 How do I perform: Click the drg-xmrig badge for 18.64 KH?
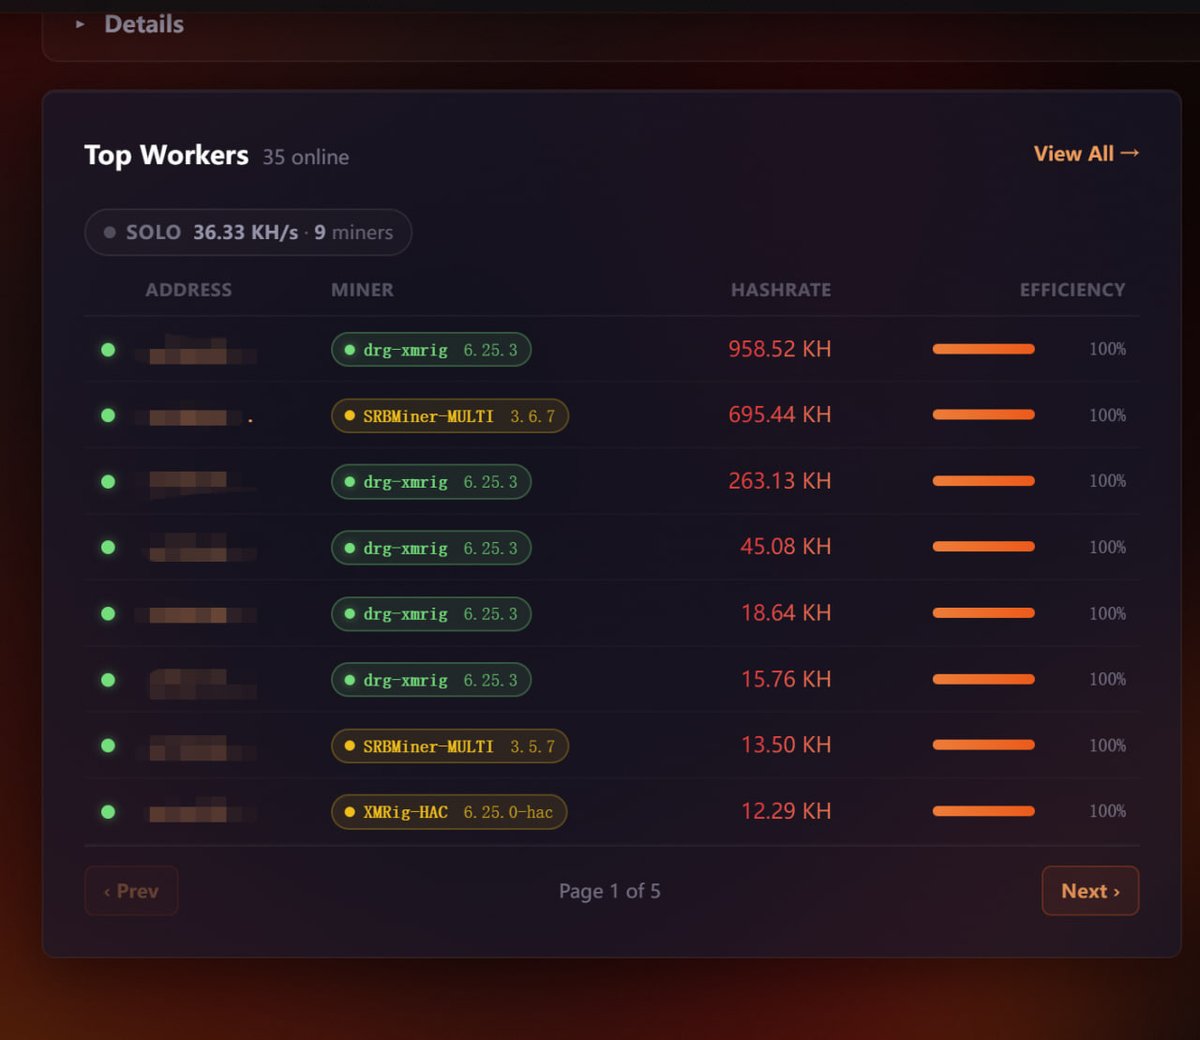pyautogui.click(x=431, y=614)
